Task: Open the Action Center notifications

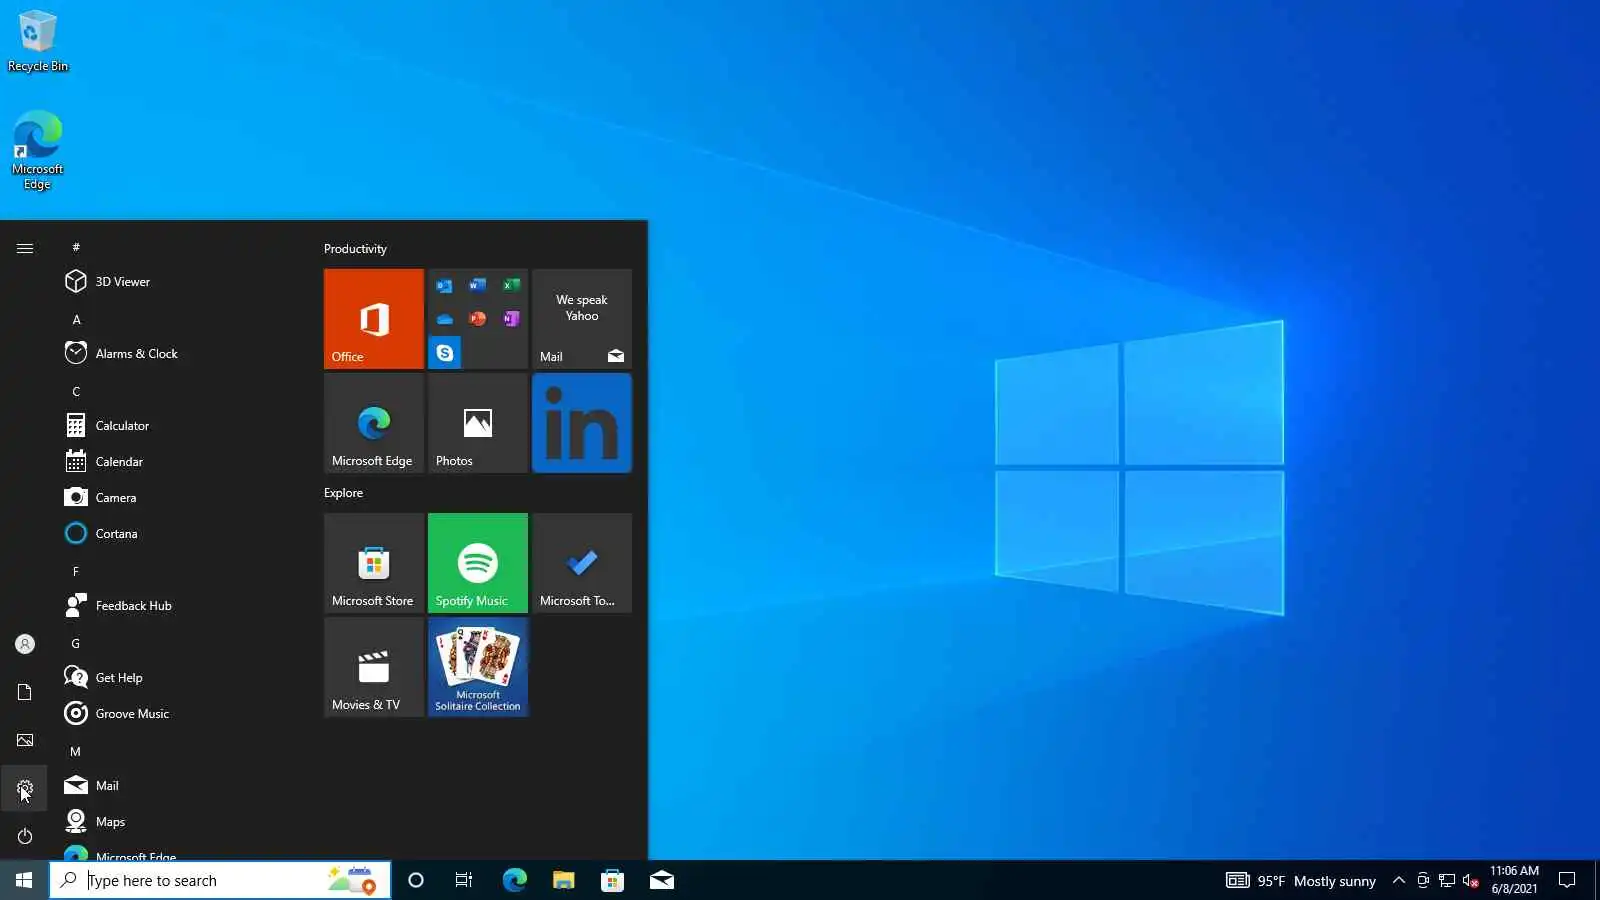Action: tap(1567, 880)
